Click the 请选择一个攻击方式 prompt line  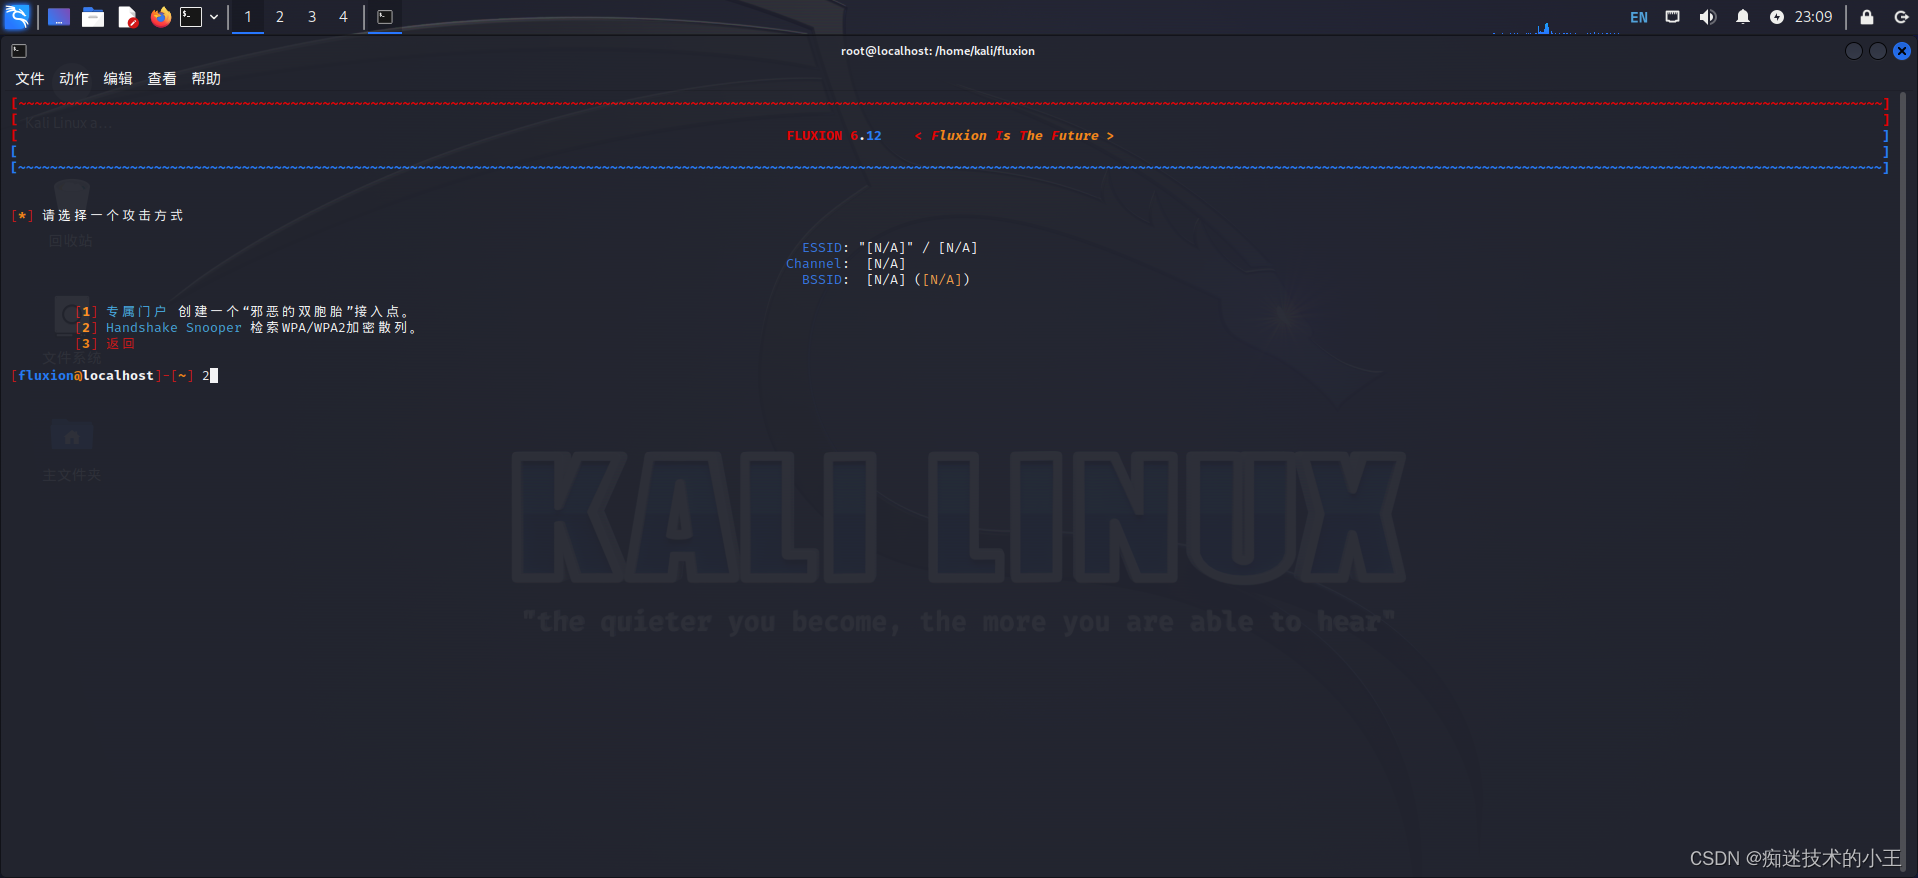click(98, 216)
